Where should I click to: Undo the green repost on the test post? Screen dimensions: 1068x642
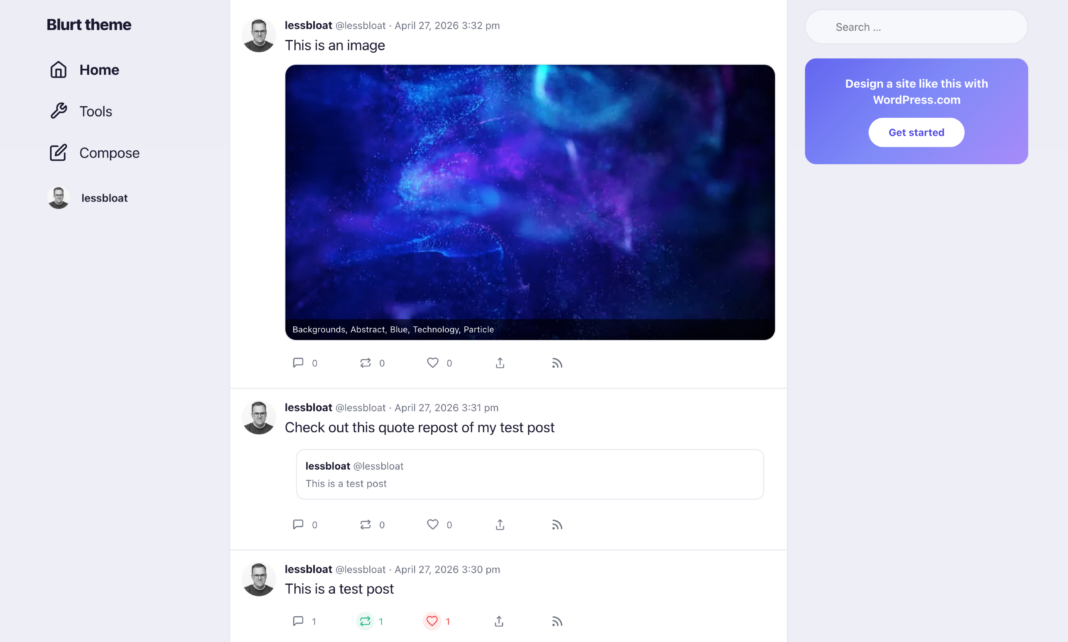(x=365, y=621)
